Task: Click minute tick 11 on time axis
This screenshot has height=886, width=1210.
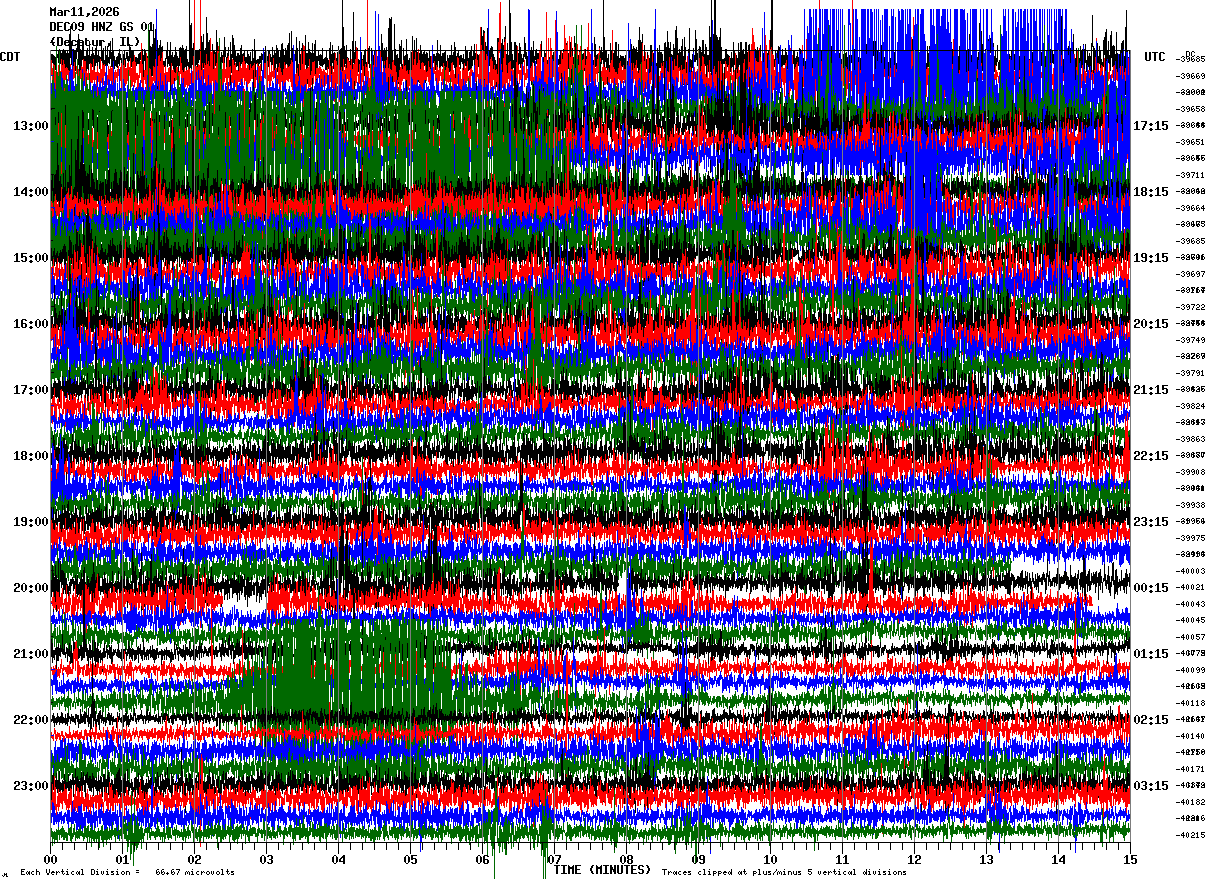Action: (843, 858)
